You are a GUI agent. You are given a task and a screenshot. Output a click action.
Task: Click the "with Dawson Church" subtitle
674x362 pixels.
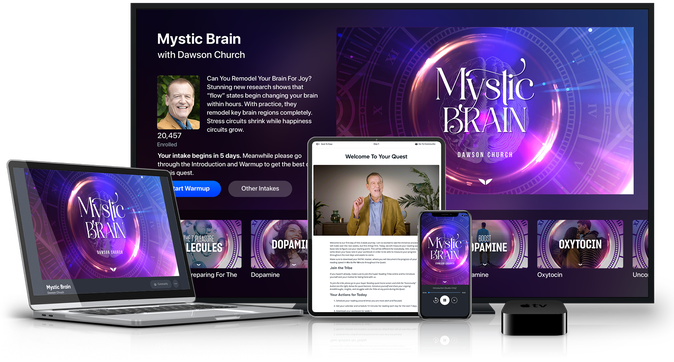201,55
